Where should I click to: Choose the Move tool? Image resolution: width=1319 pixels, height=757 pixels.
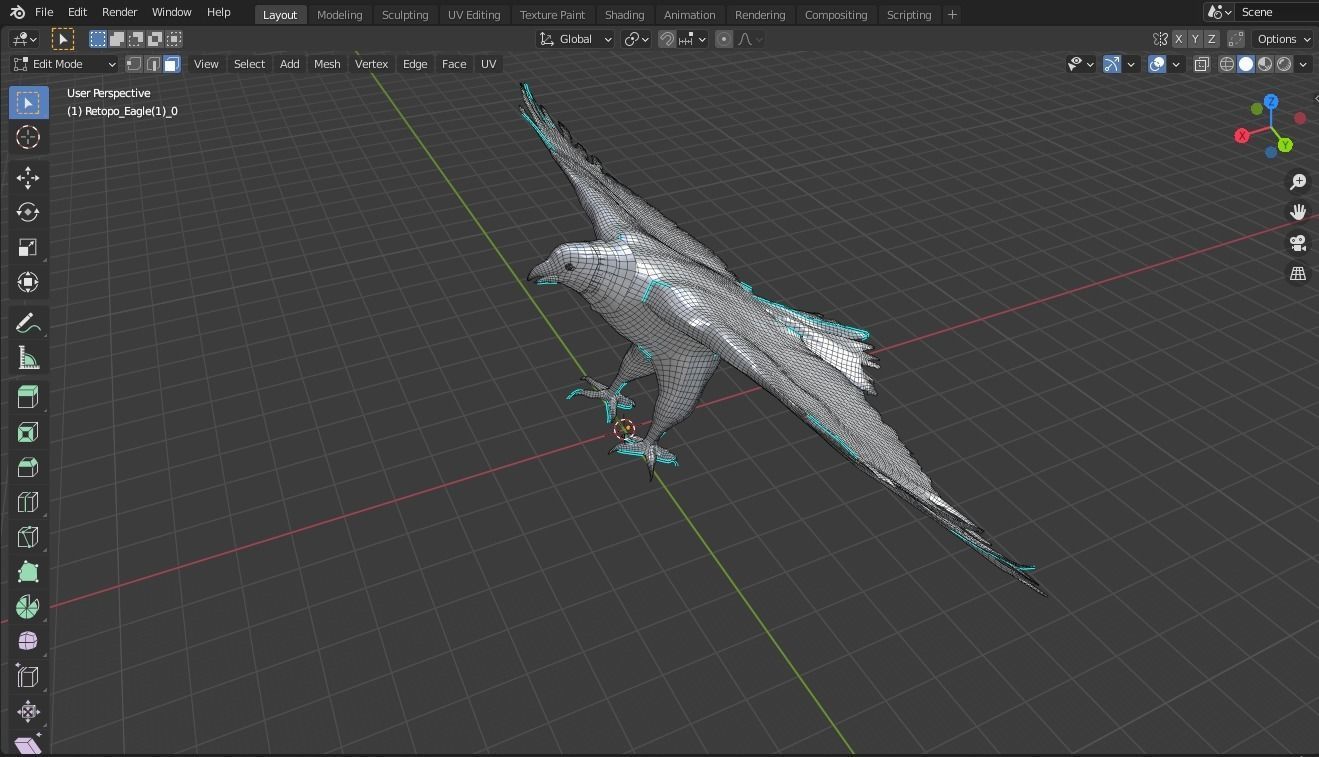click(28, 178)
